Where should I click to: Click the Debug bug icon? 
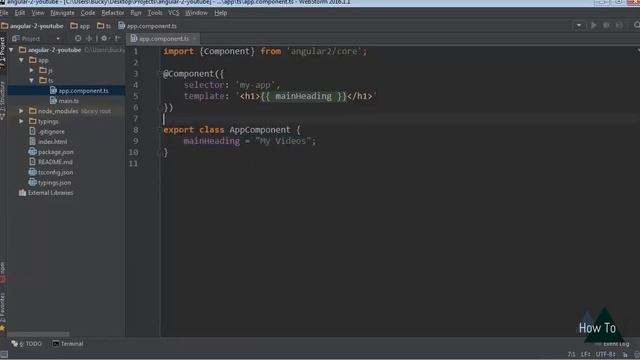point(607,25)
